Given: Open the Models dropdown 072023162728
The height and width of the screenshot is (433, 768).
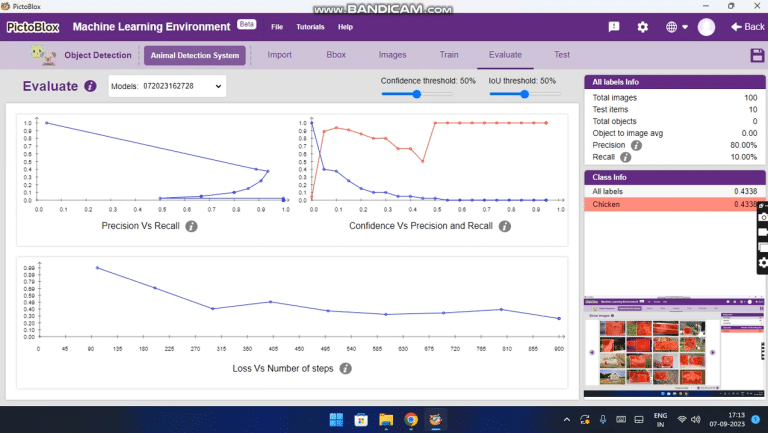Looking at the screenshot, I should tap(167, 86).
